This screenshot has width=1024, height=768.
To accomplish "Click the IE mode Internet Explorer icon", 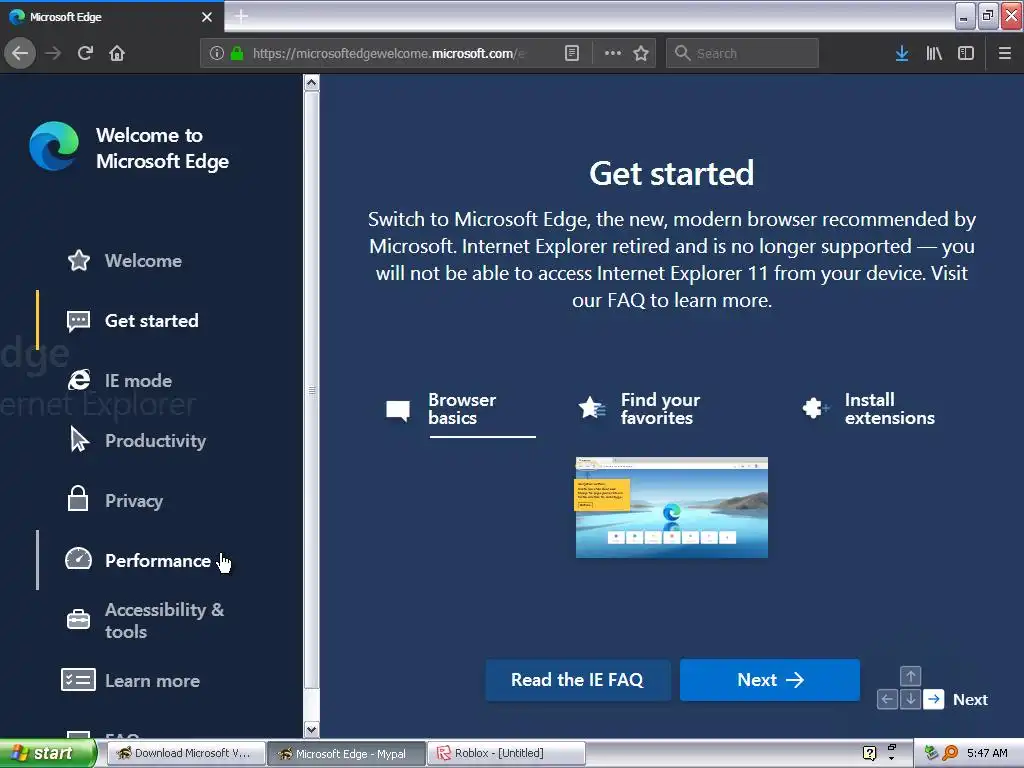I will 78,380.
